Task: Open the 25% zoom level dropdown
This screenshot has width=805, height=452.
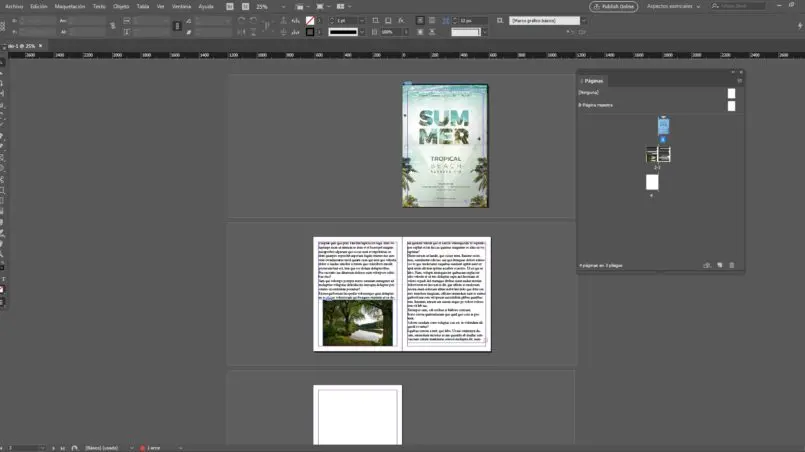Action: point(283,7)
